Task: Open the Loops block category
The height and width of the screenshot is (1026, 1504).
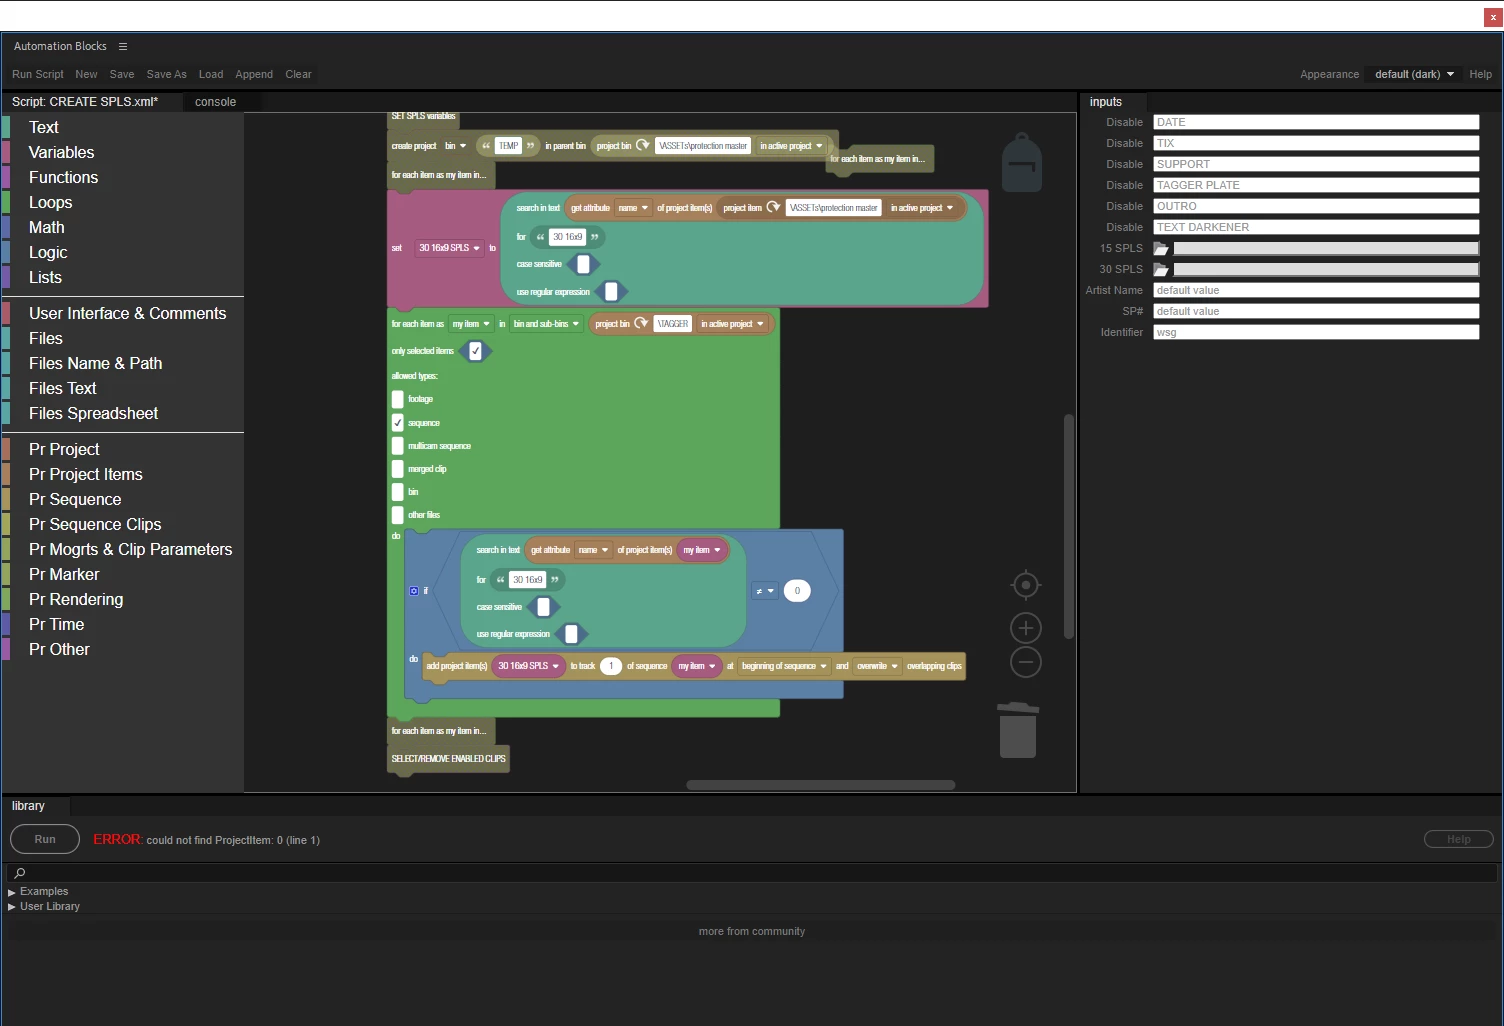Action: tap(51, 202)
